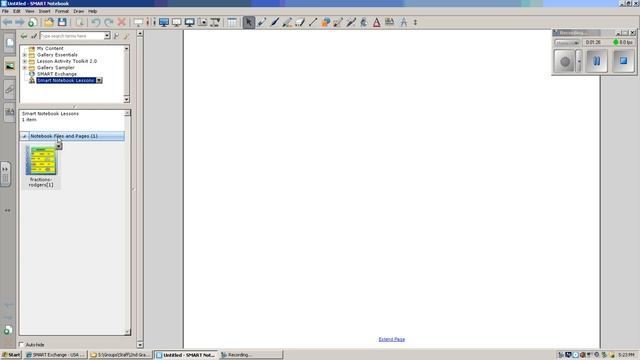This screenshot has width=640, height=360.
Task: Open dropdown arrow on fractions-rodgers thumbnail
Action: coord(59,146)
